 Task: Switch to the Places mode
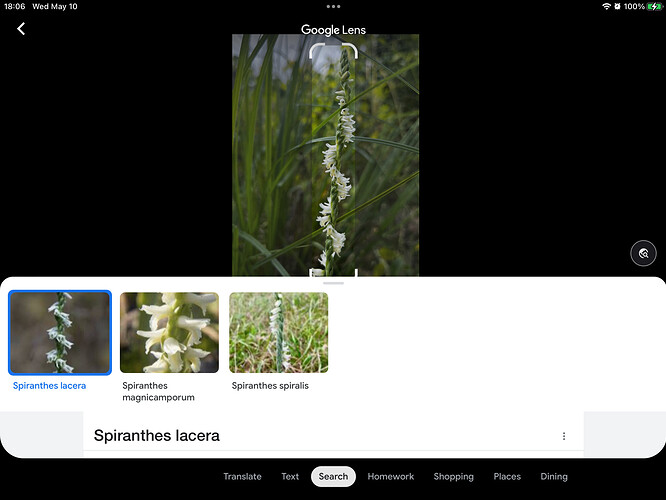(507, 477)
